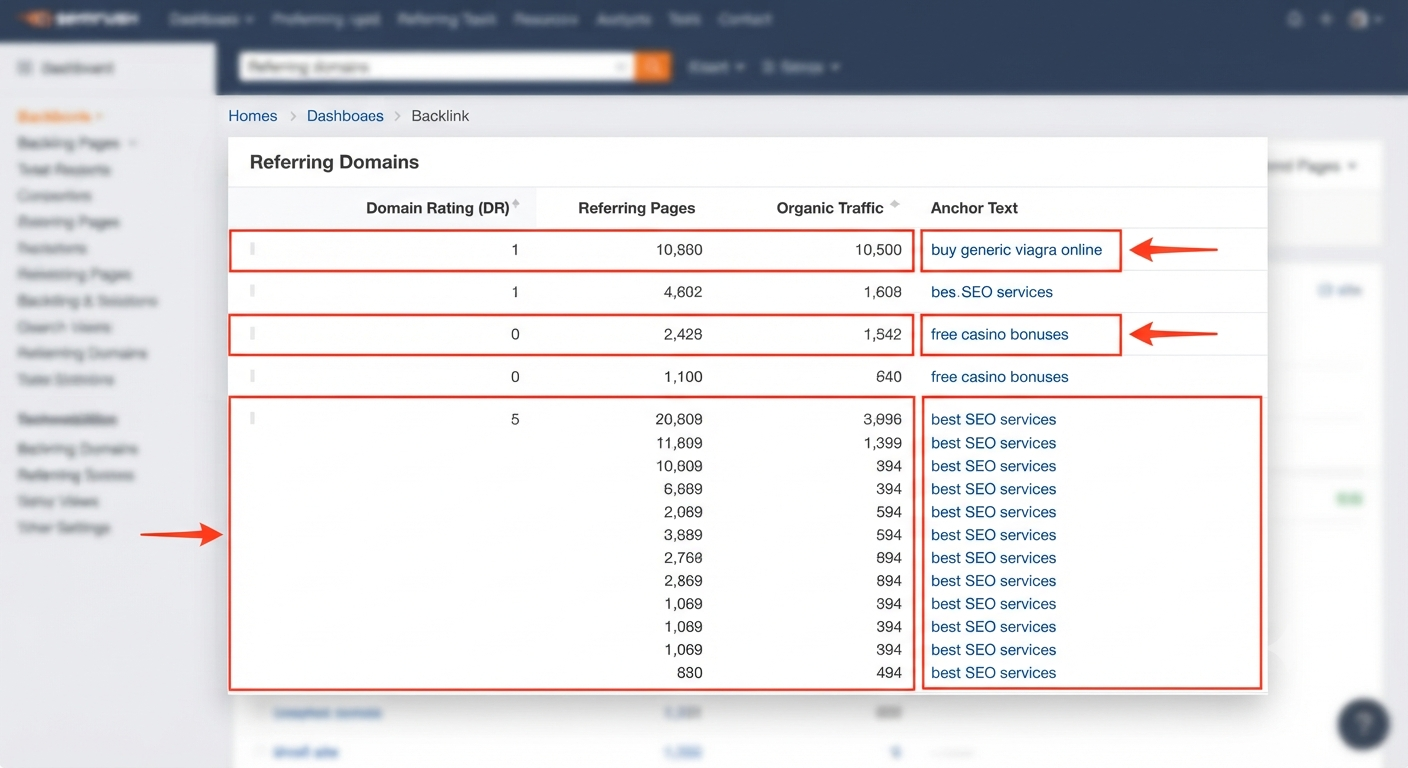Open 'best SEO services' link in 10,809 row

993,466
